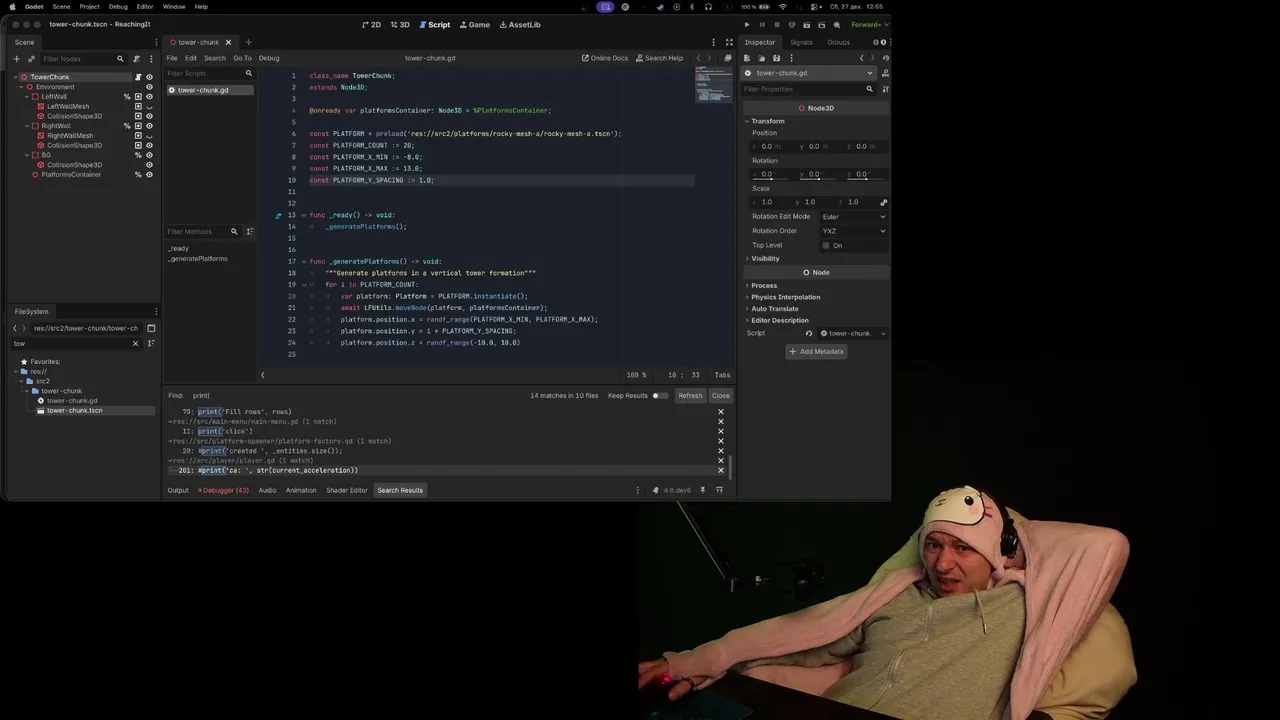Expand the Visibility section
Viewport: 1280px width, 720px height.
point(765,259)
